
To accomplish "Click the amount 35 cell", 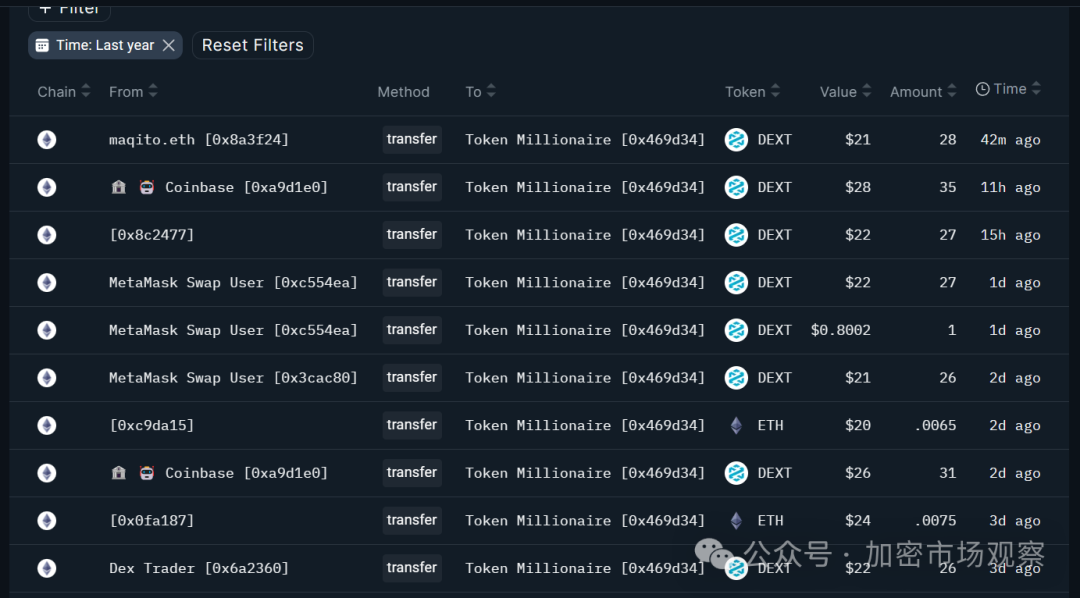I will pos(948,187).
